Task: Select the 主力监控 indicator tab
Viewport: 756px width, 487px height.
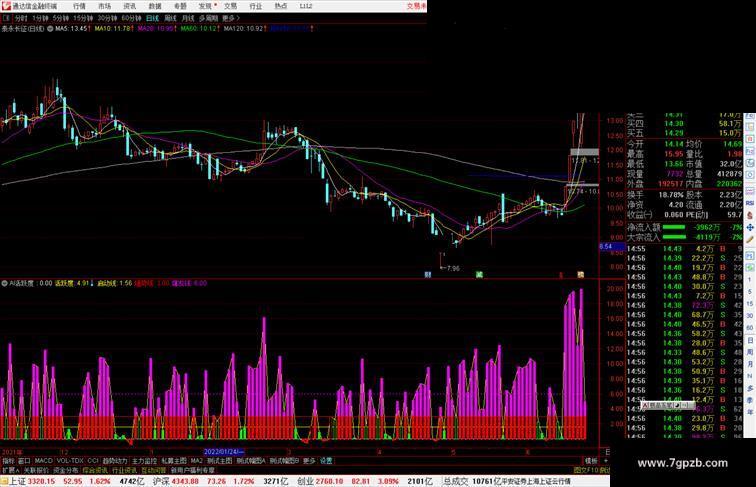Action: (x=145, y=461)
